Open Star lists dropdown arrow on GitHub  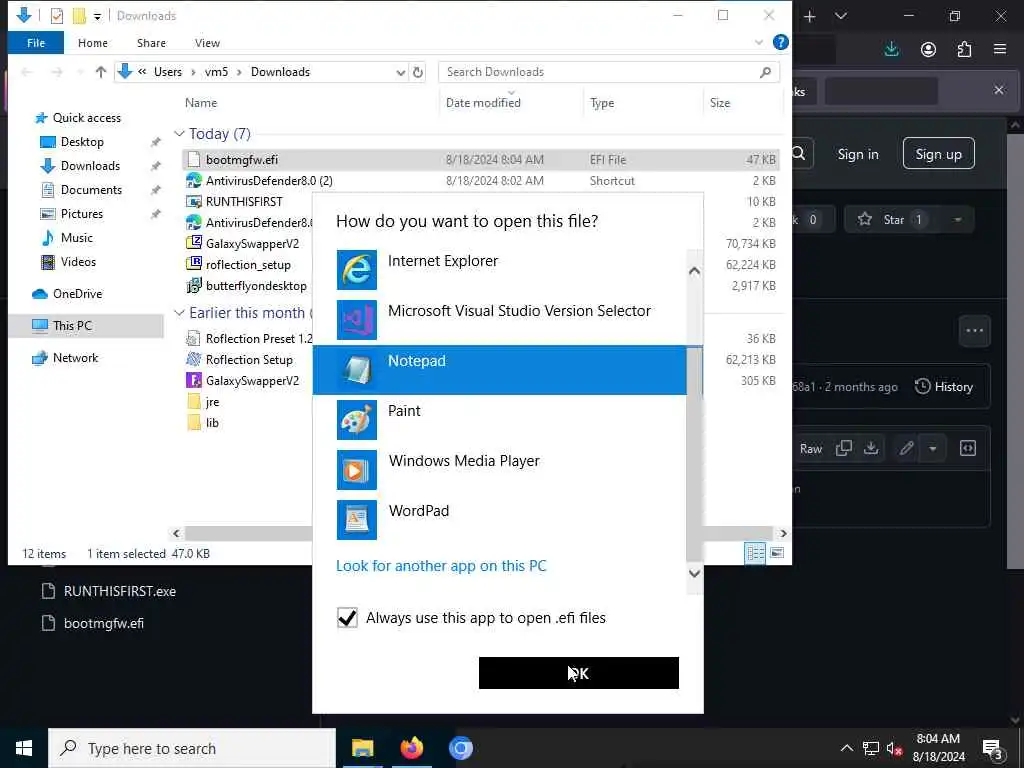point(957,219)
